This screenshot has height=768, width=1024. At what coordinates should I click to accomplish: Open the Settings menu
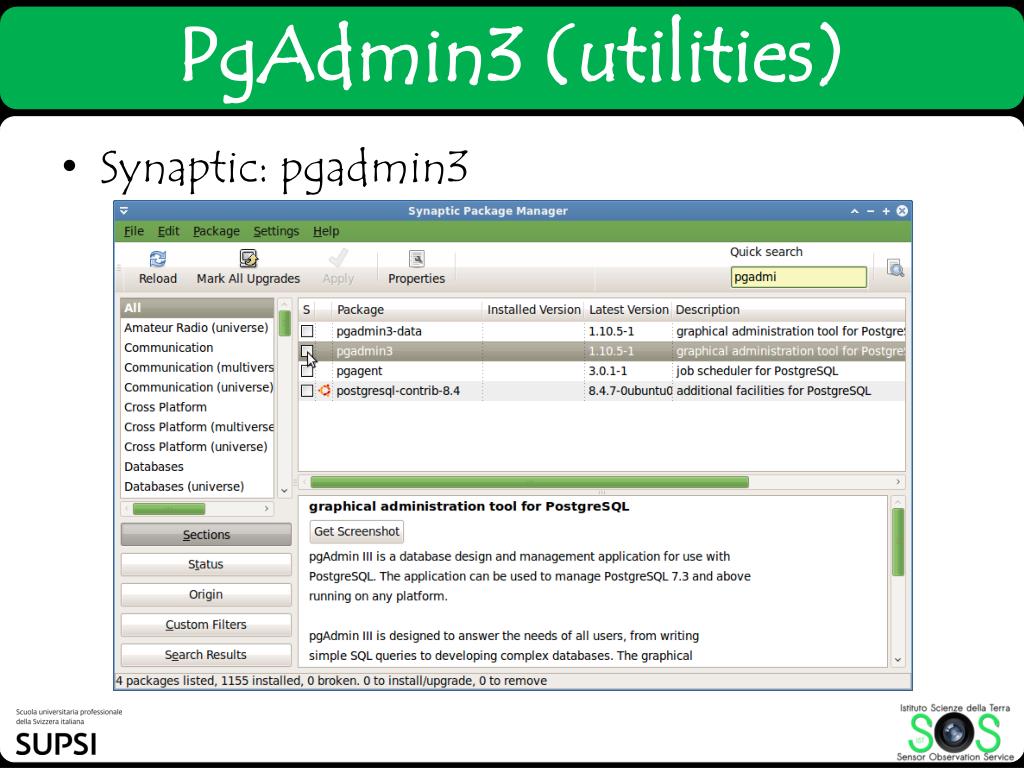click(276, 231)
